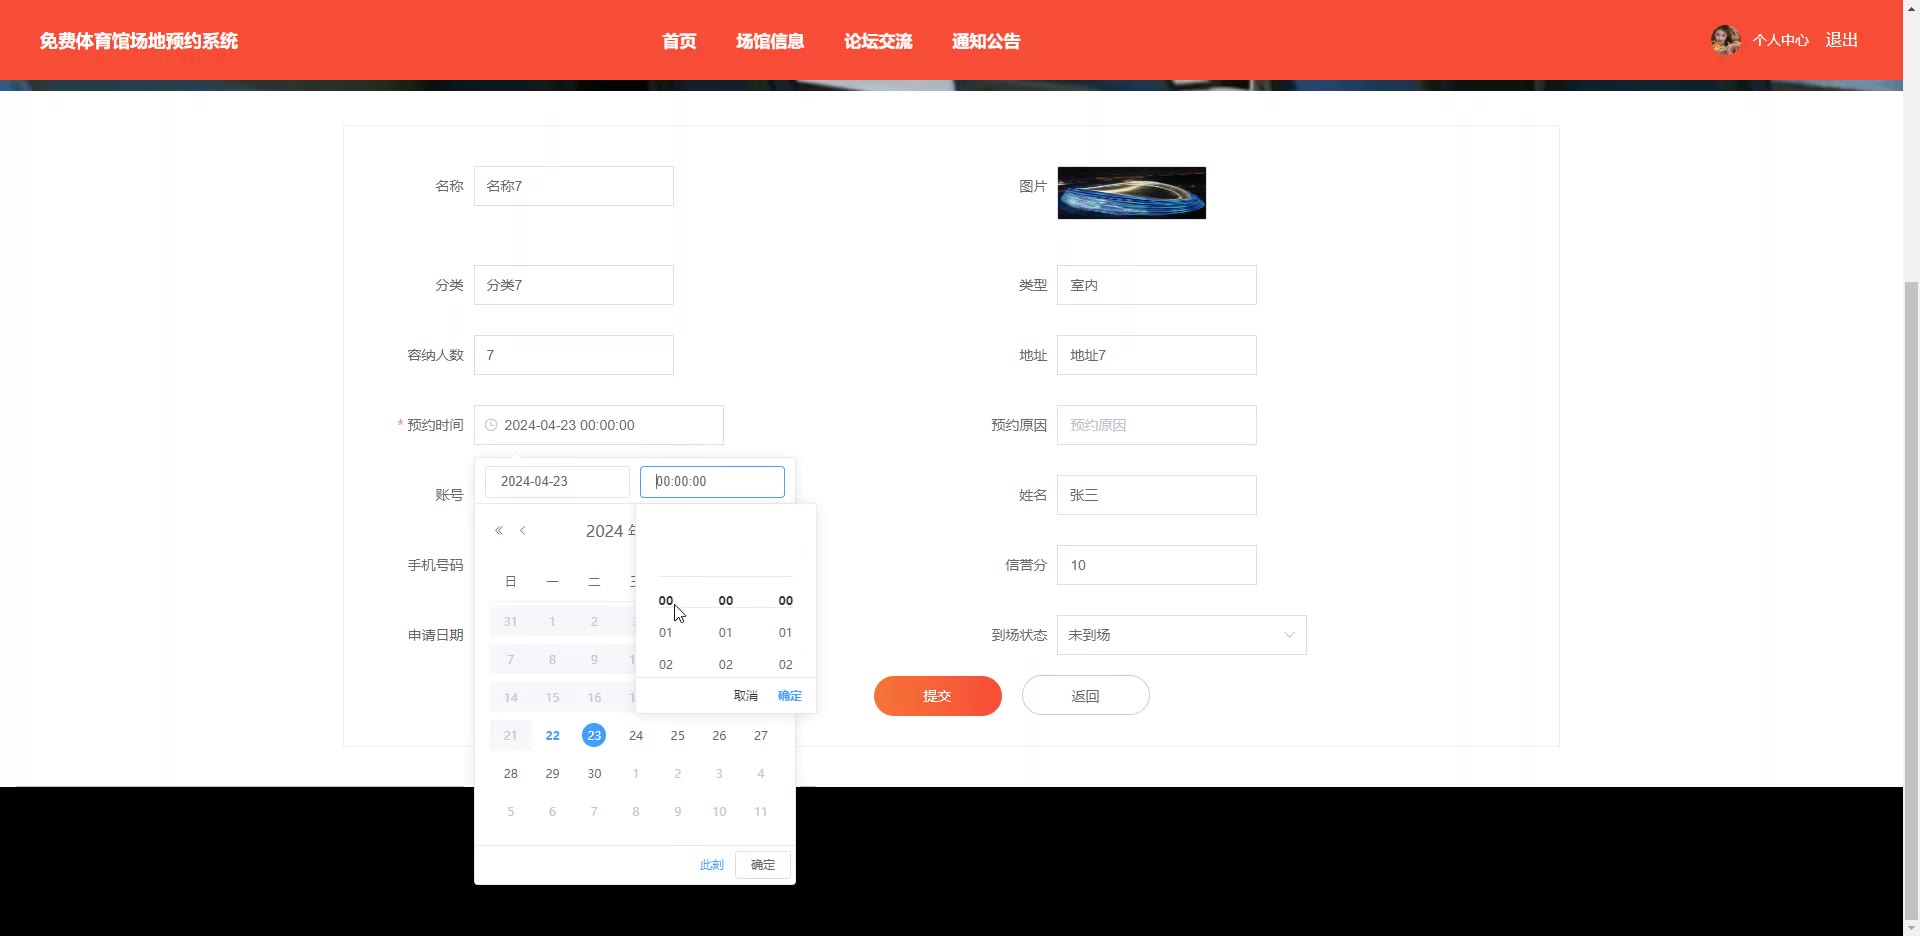Click the 2024-04-23 date input in picker

pos(557,482)
